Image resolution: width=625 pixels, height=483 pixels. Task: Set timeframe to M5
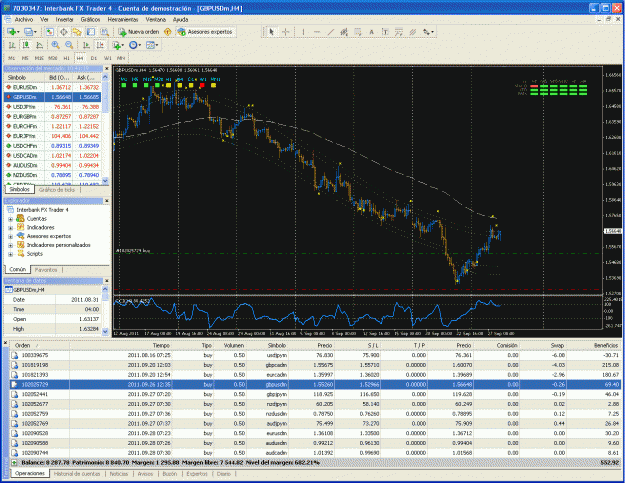(x=25, y=58)
